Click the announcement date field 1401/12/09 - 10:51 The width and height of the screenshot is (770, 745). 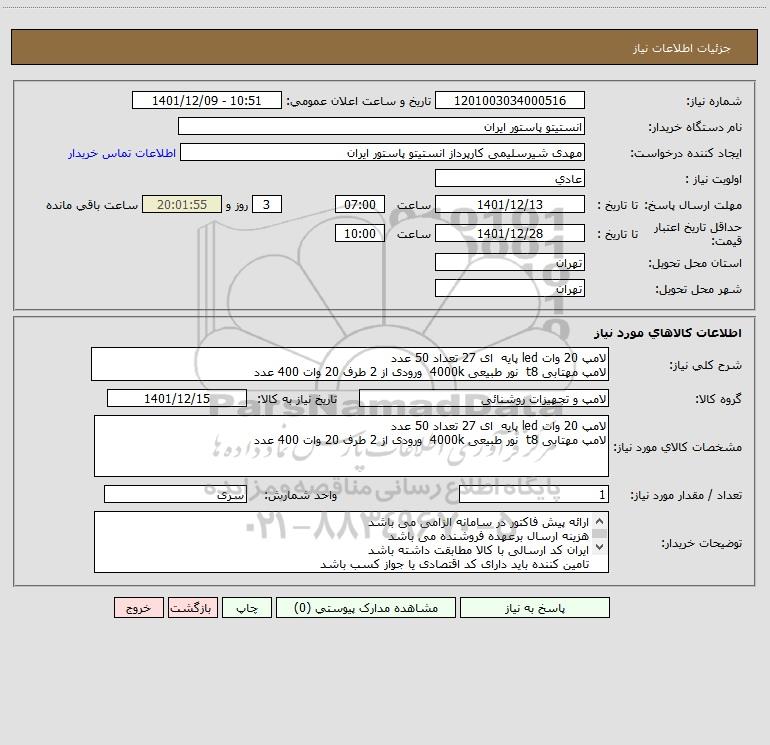pyautogui.click(x=207, y=100)
